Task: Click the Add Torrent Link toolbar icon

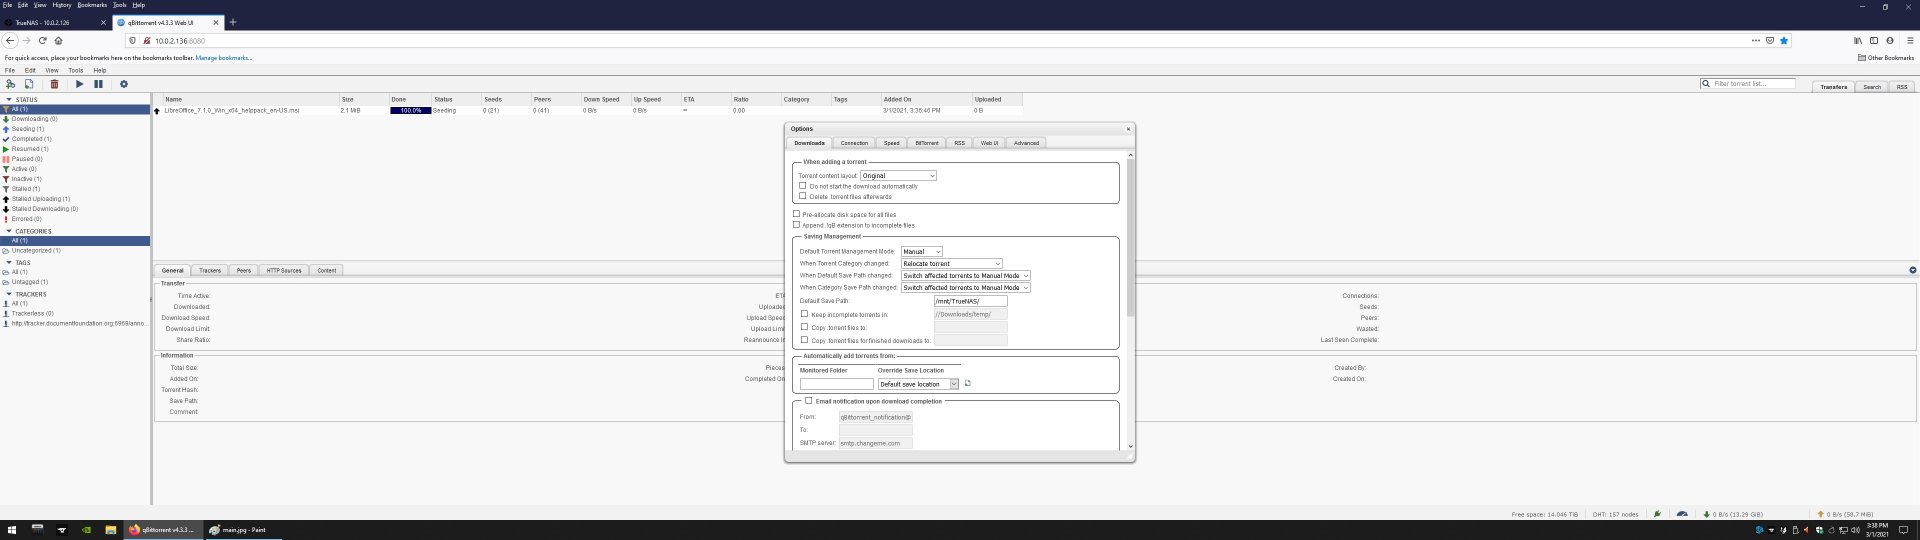Action: tap(11, 84)
